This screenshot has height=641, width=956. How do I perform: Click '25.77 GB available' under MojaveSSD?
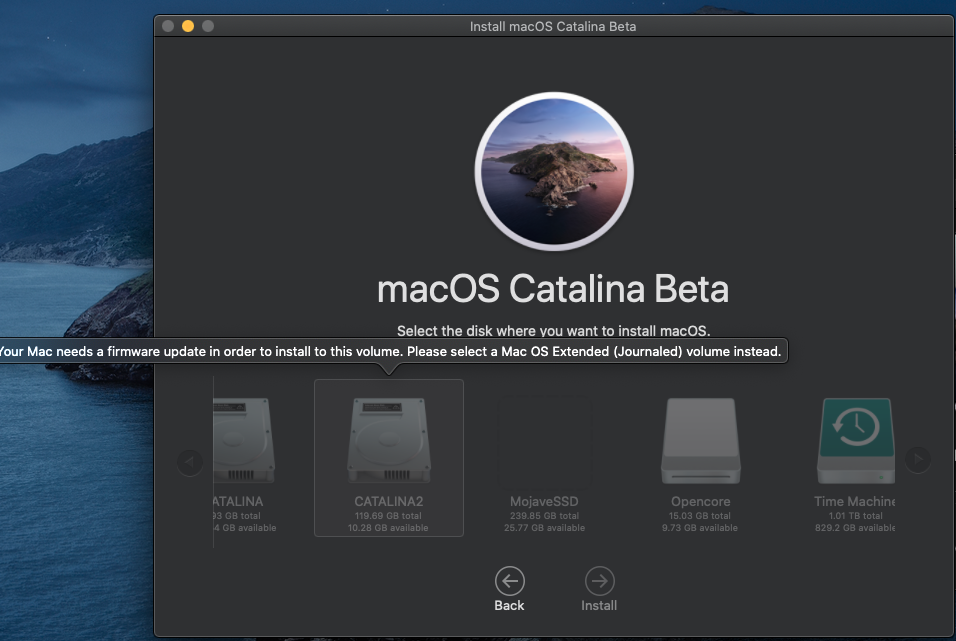(x=544, y=528)
